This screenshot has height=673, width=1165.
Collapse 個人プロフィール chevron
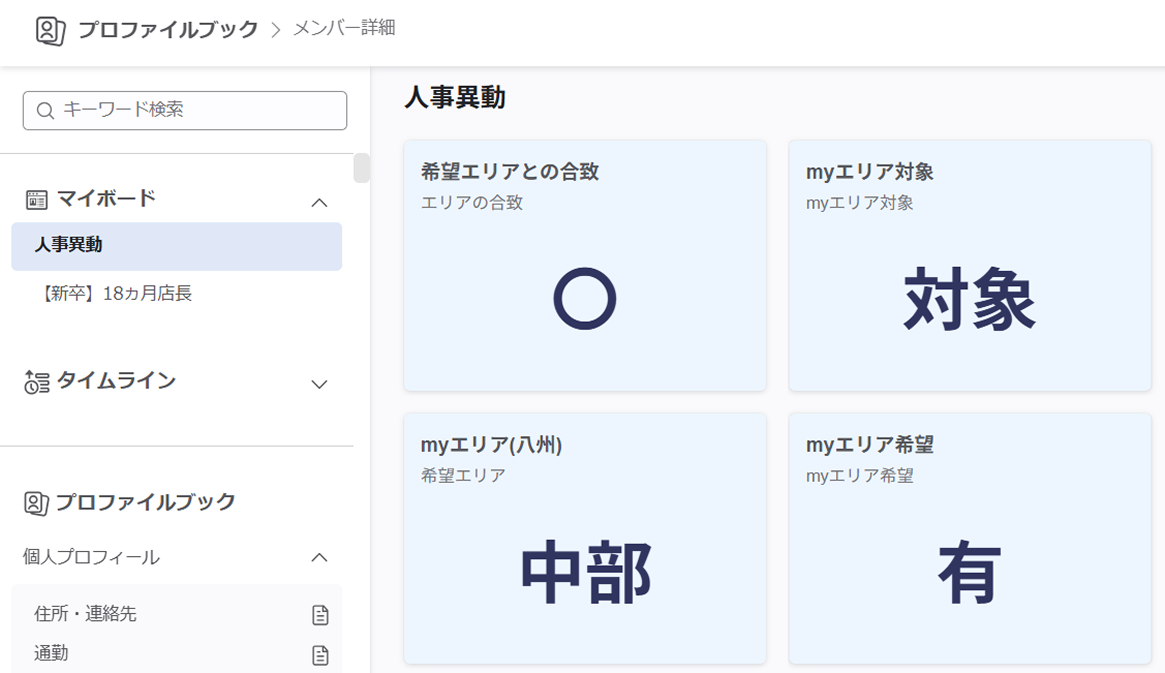click(x=319, y=557)
